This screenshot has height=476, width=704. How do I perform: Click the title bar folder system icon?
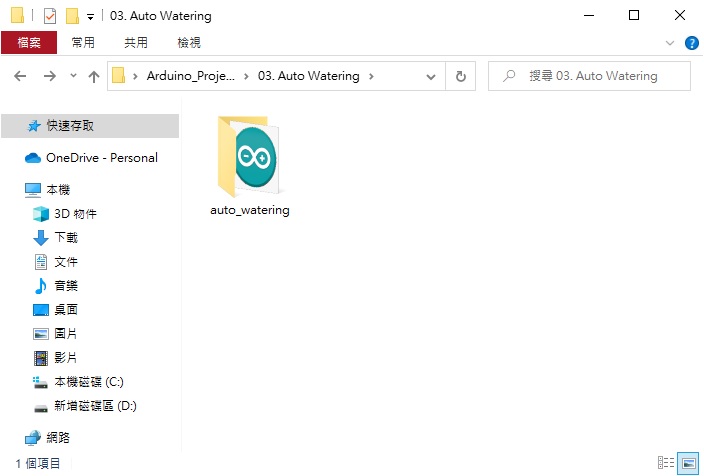tap(17, 15)
